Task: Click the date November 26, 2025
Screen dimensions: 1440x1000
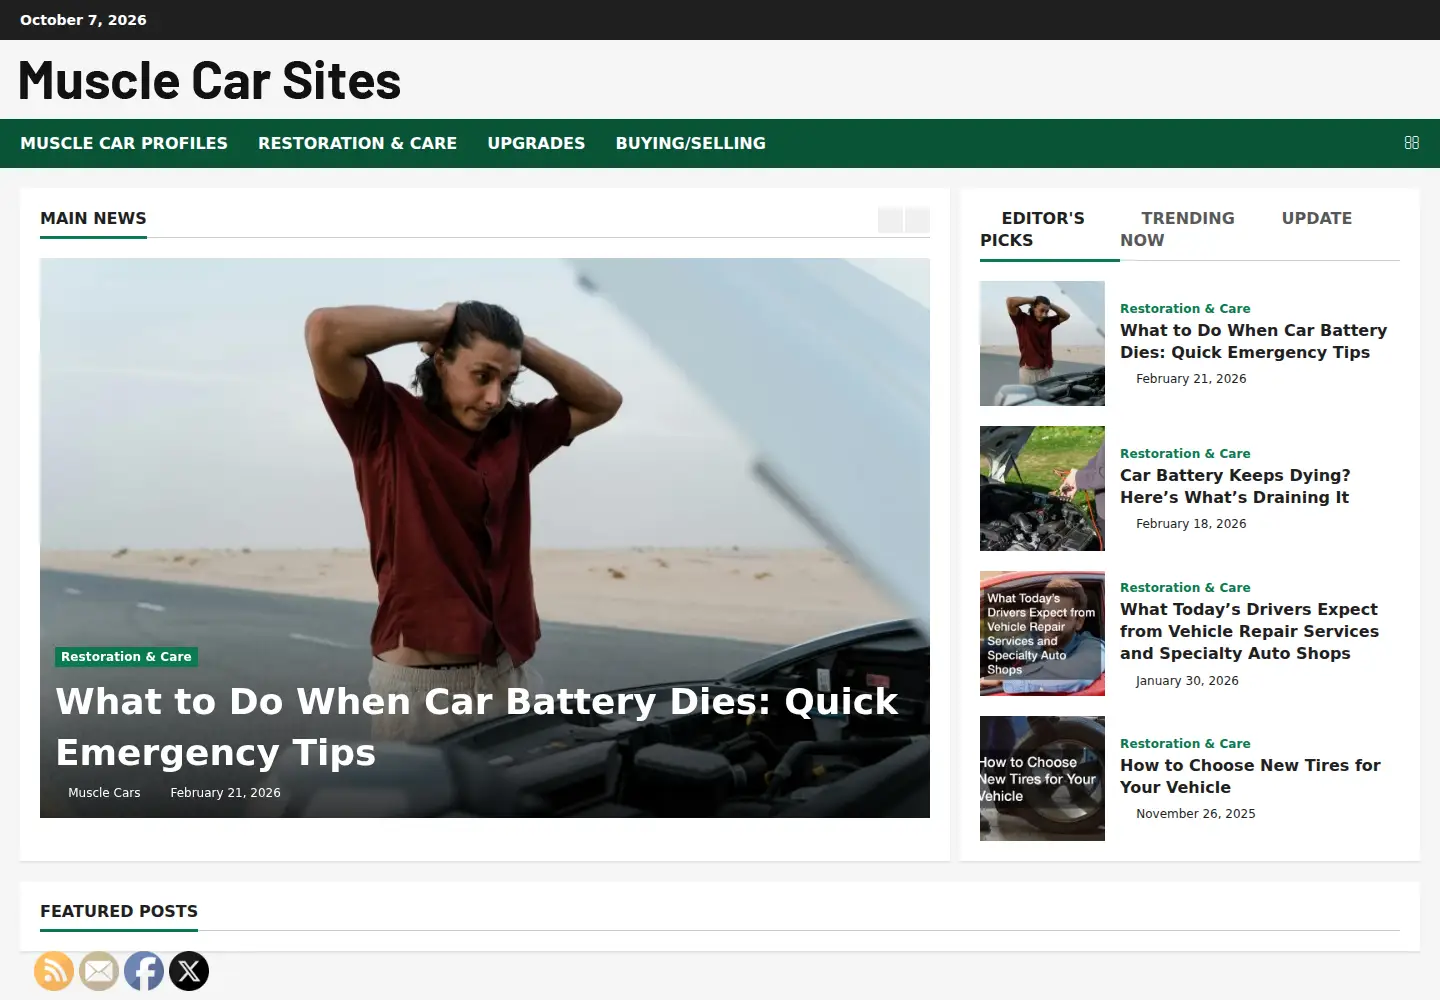Action: coord(1196,814)
